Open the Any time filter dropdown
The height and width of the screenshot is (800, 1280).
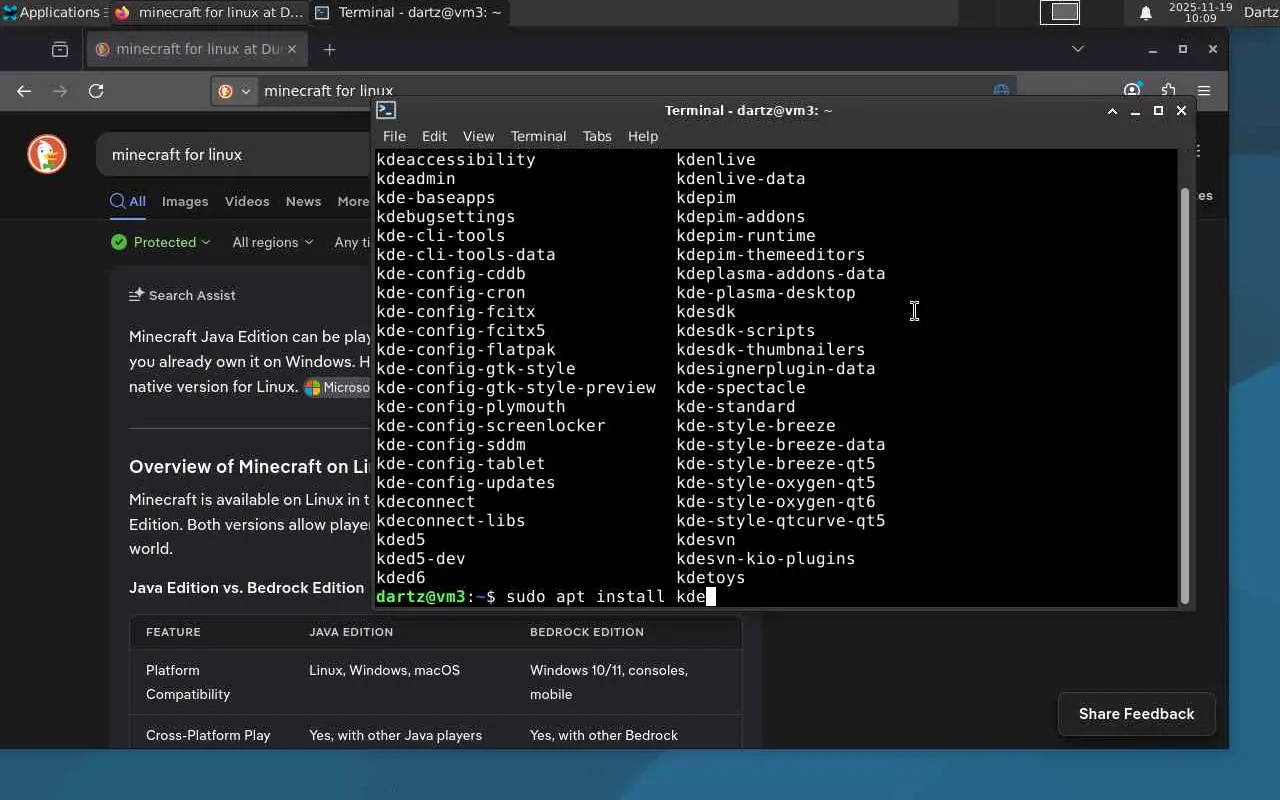click(x=353, y=242)
